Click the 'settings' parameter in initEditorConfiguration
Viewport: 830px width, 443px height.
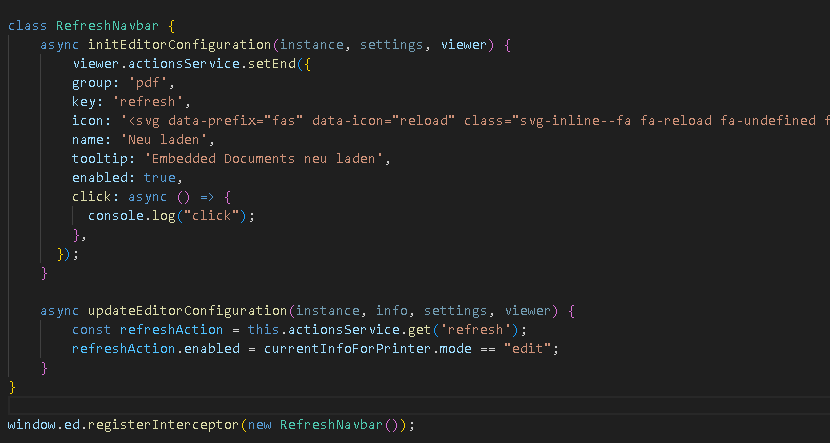391,45
